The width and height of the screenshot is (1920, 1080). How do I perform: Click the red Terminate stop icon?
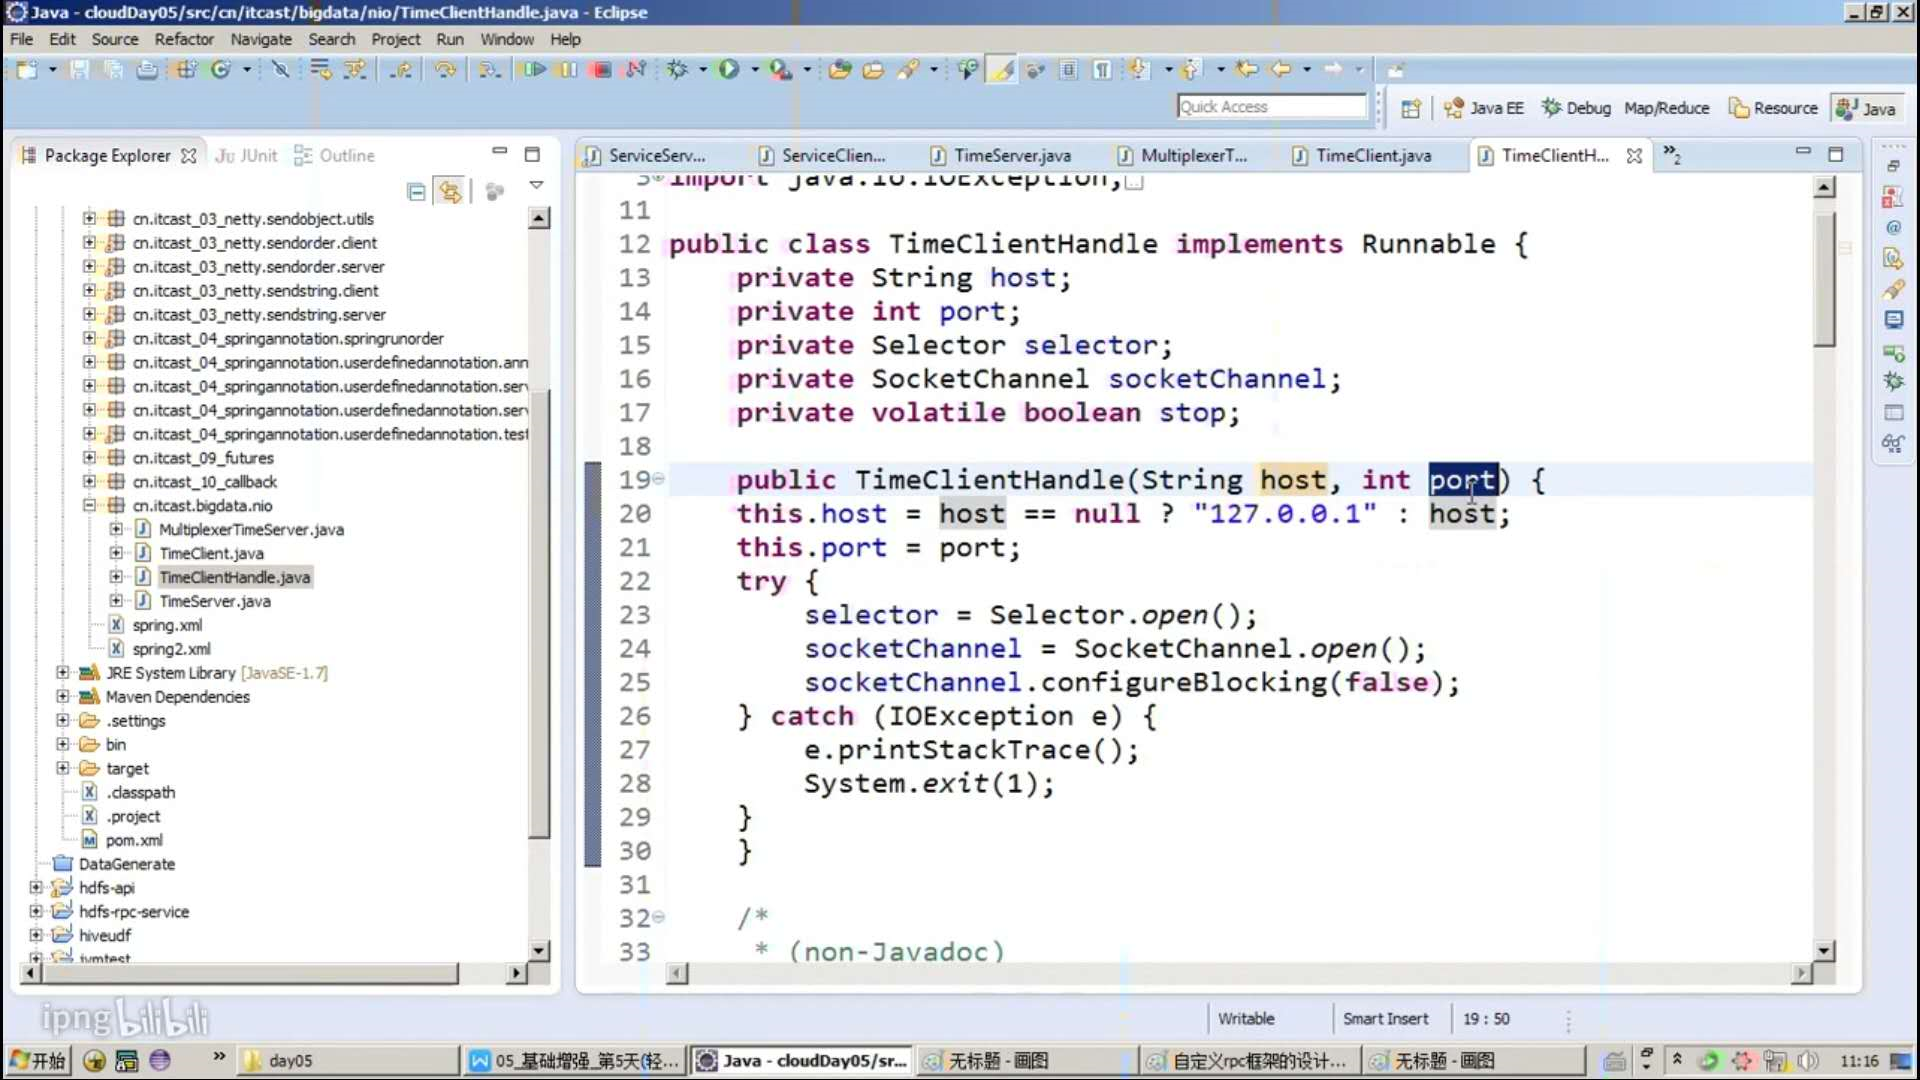pos(601,69)
